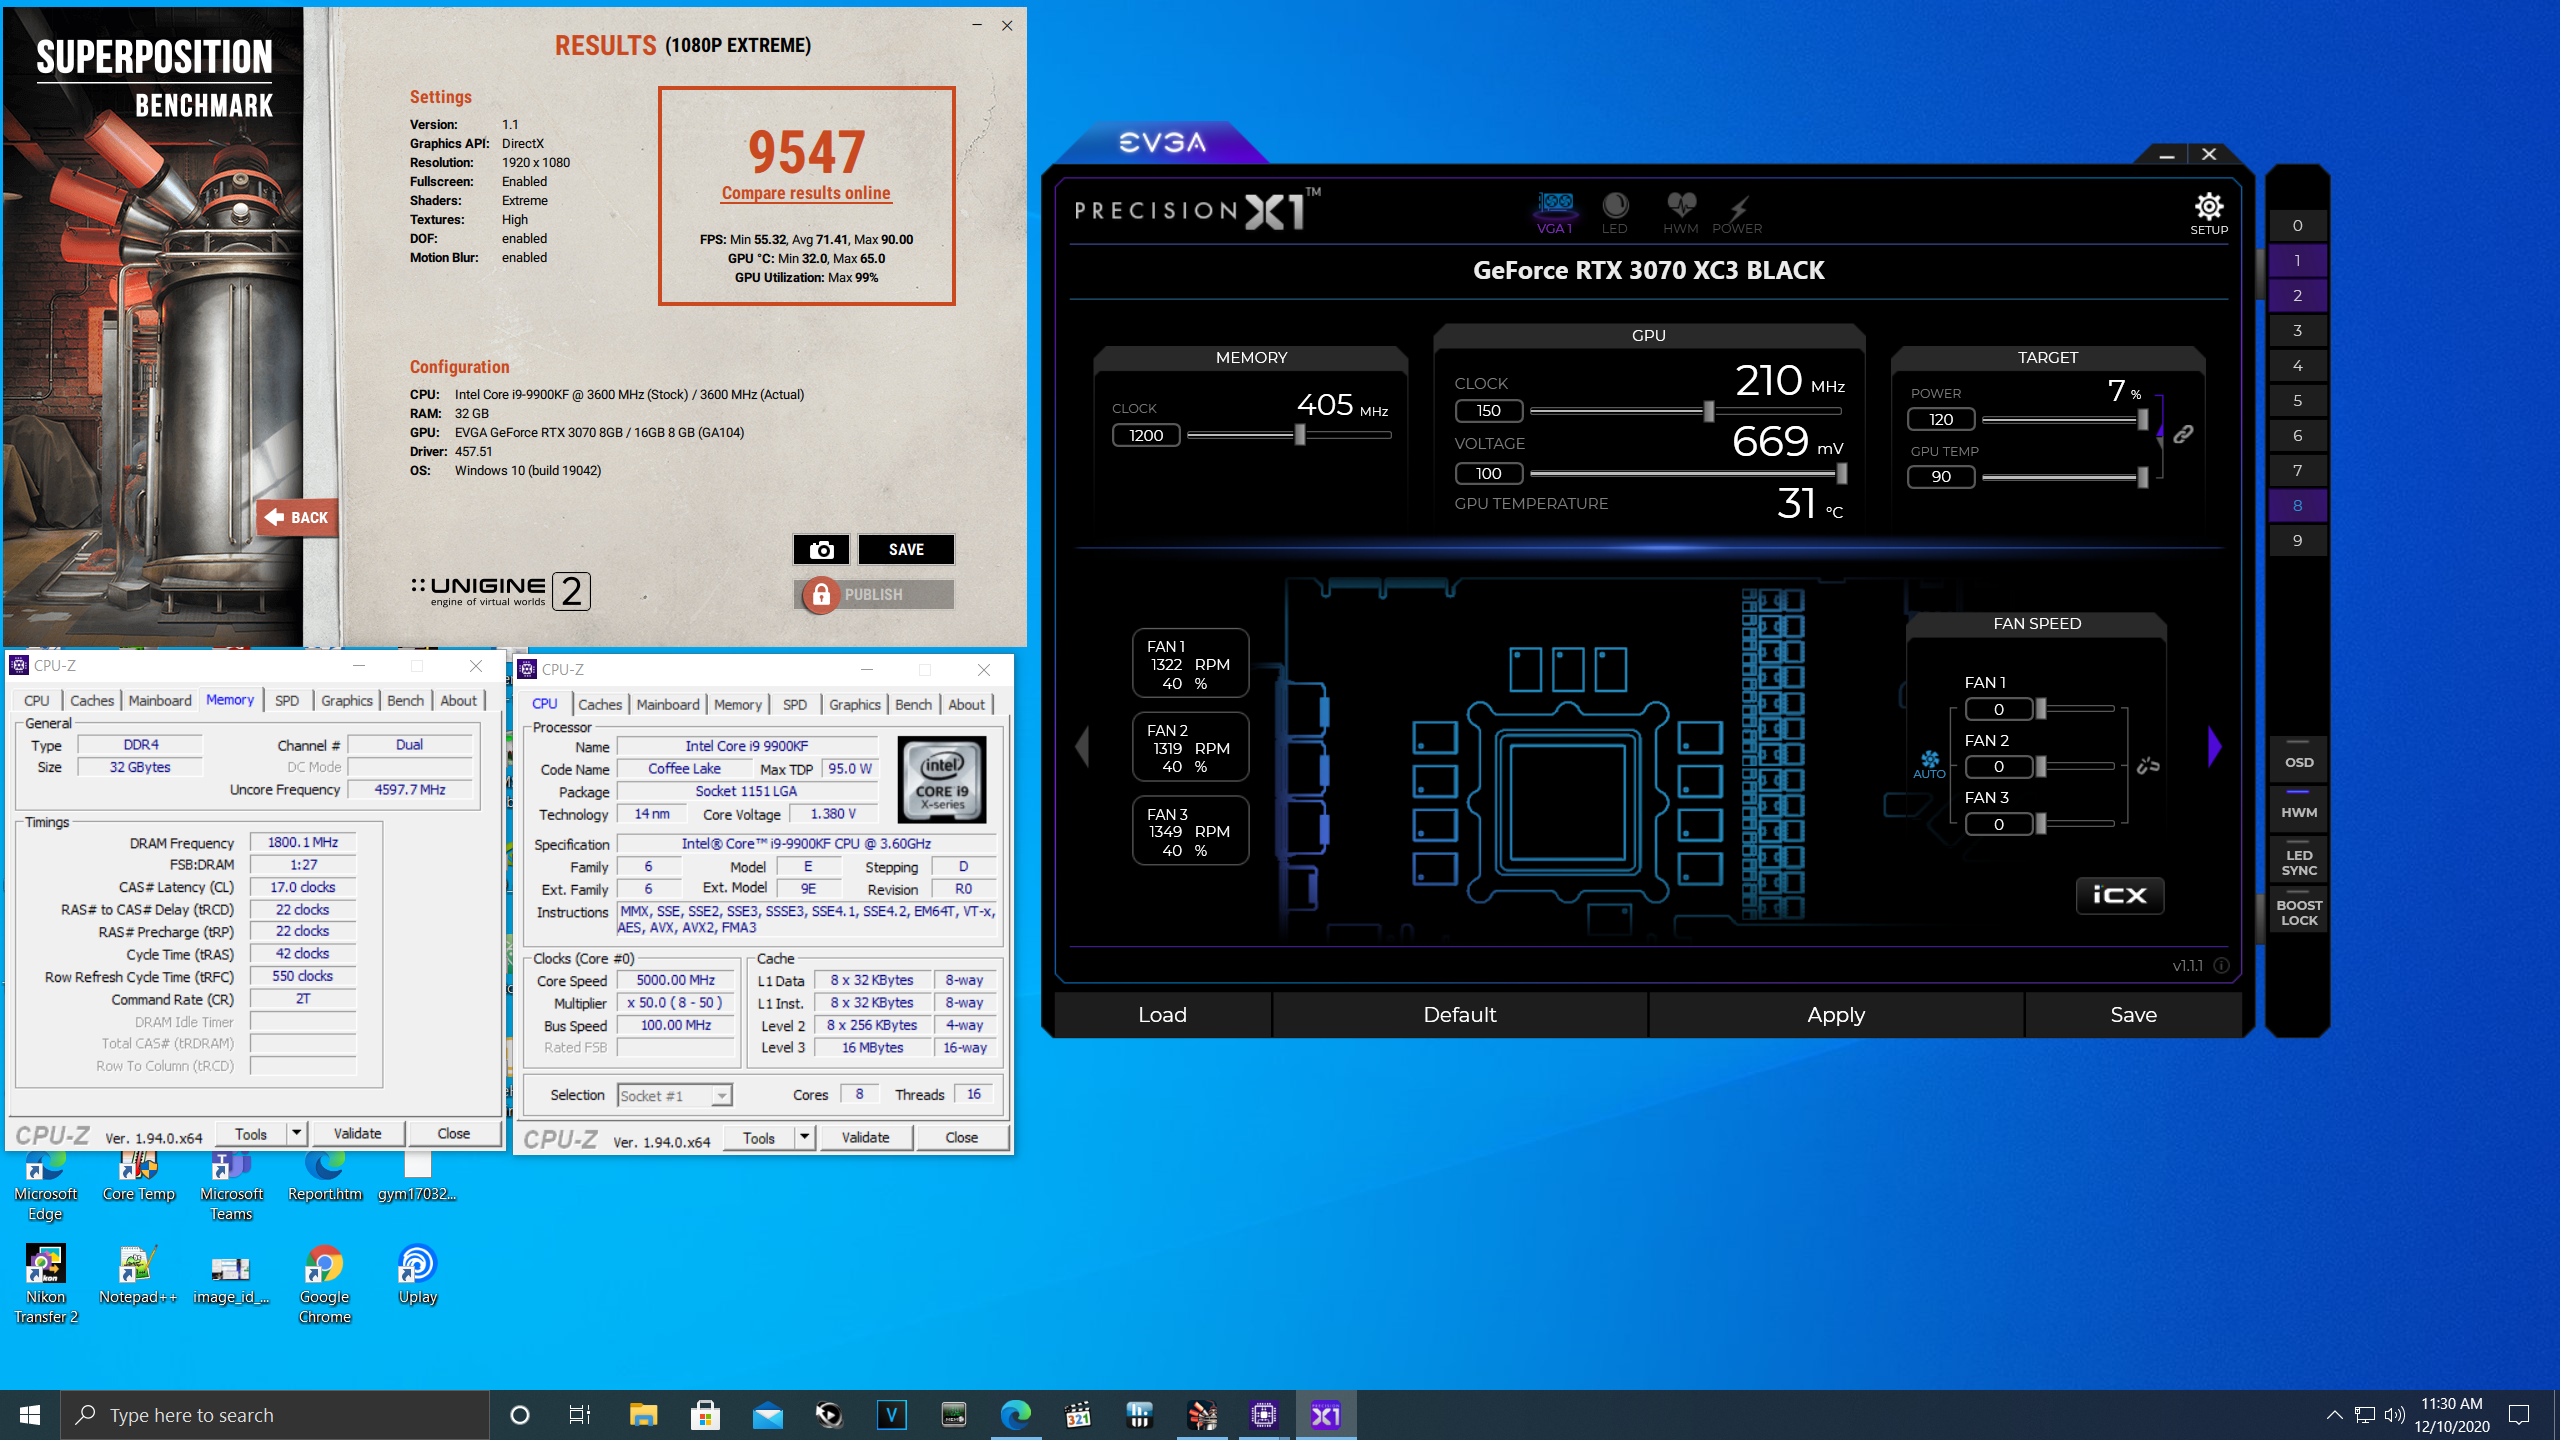
Task: Open the Bench tab in the right CPU-Z window
Action: click(913, 704)
